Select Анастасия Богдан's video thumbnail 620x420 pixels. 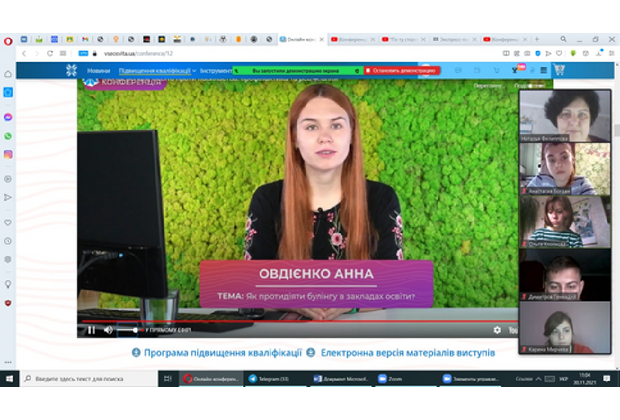(x=565, y=169)
